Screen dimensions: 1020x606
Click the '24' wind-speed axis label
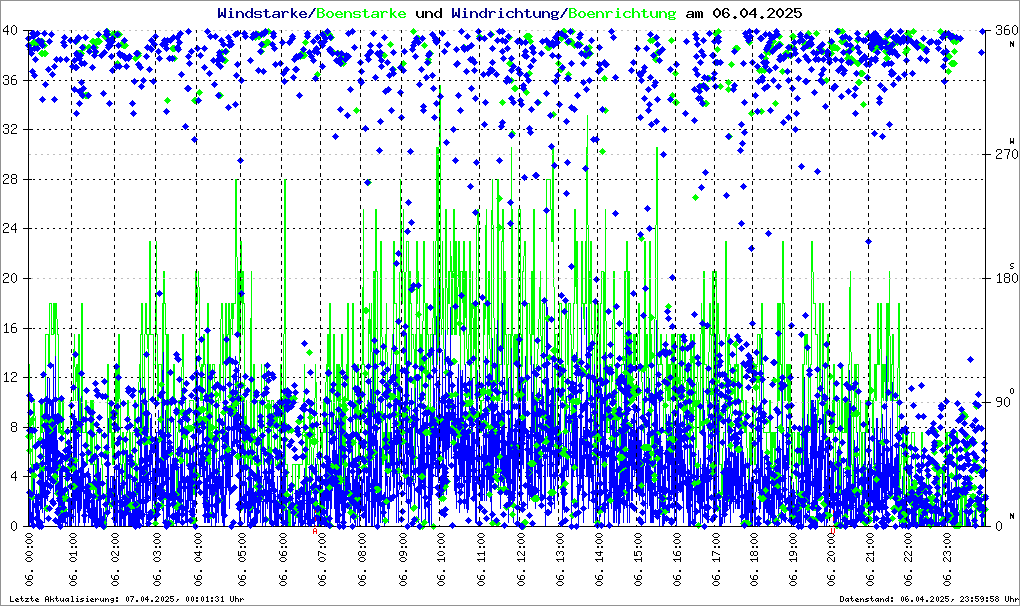pyautogui.click(x=10, y=228)
